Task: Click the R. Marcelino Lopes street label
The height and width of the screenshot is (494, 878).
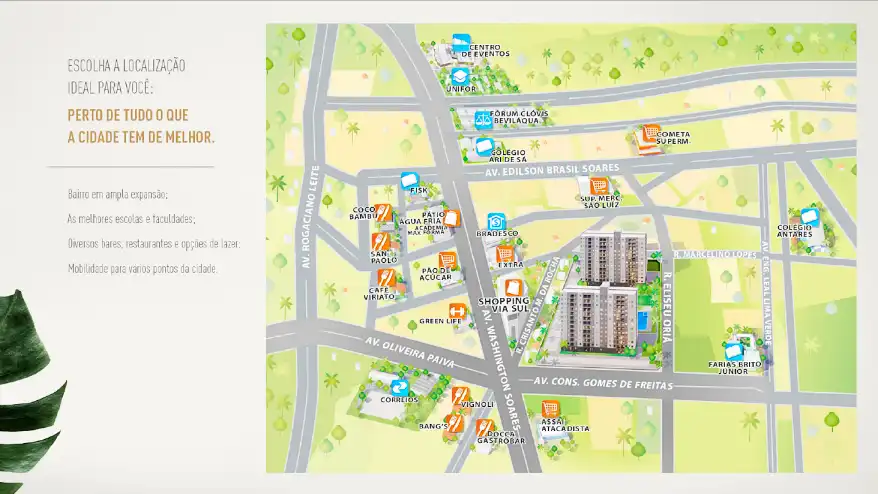Action: coord(714,255)
